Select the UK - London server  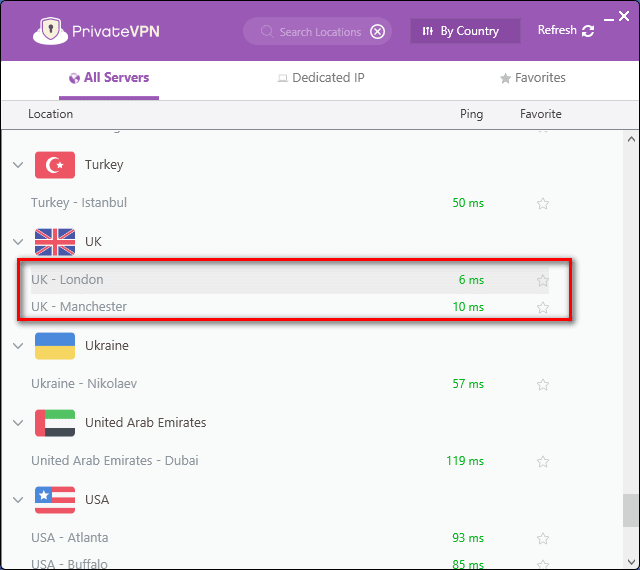(x=290, y=280)
